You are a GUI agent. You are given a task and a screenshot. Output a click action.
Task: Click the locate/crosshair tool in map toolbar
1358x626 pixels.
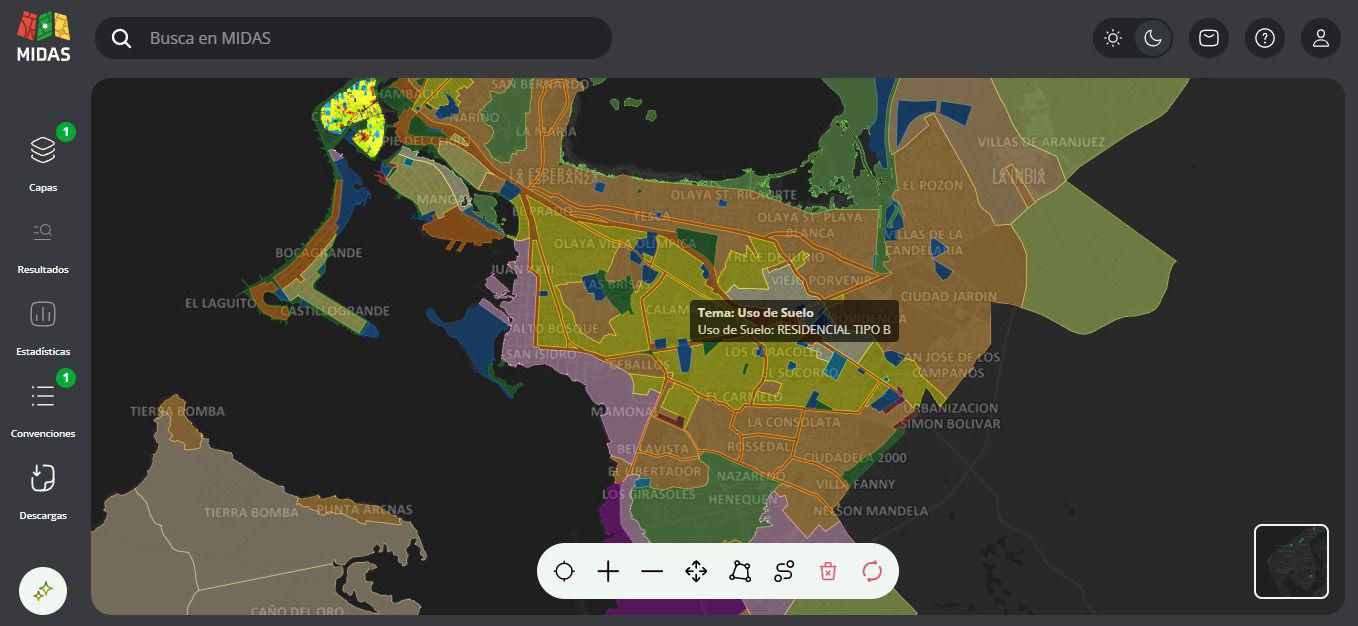pyautogui.click(x=564, y=571)
